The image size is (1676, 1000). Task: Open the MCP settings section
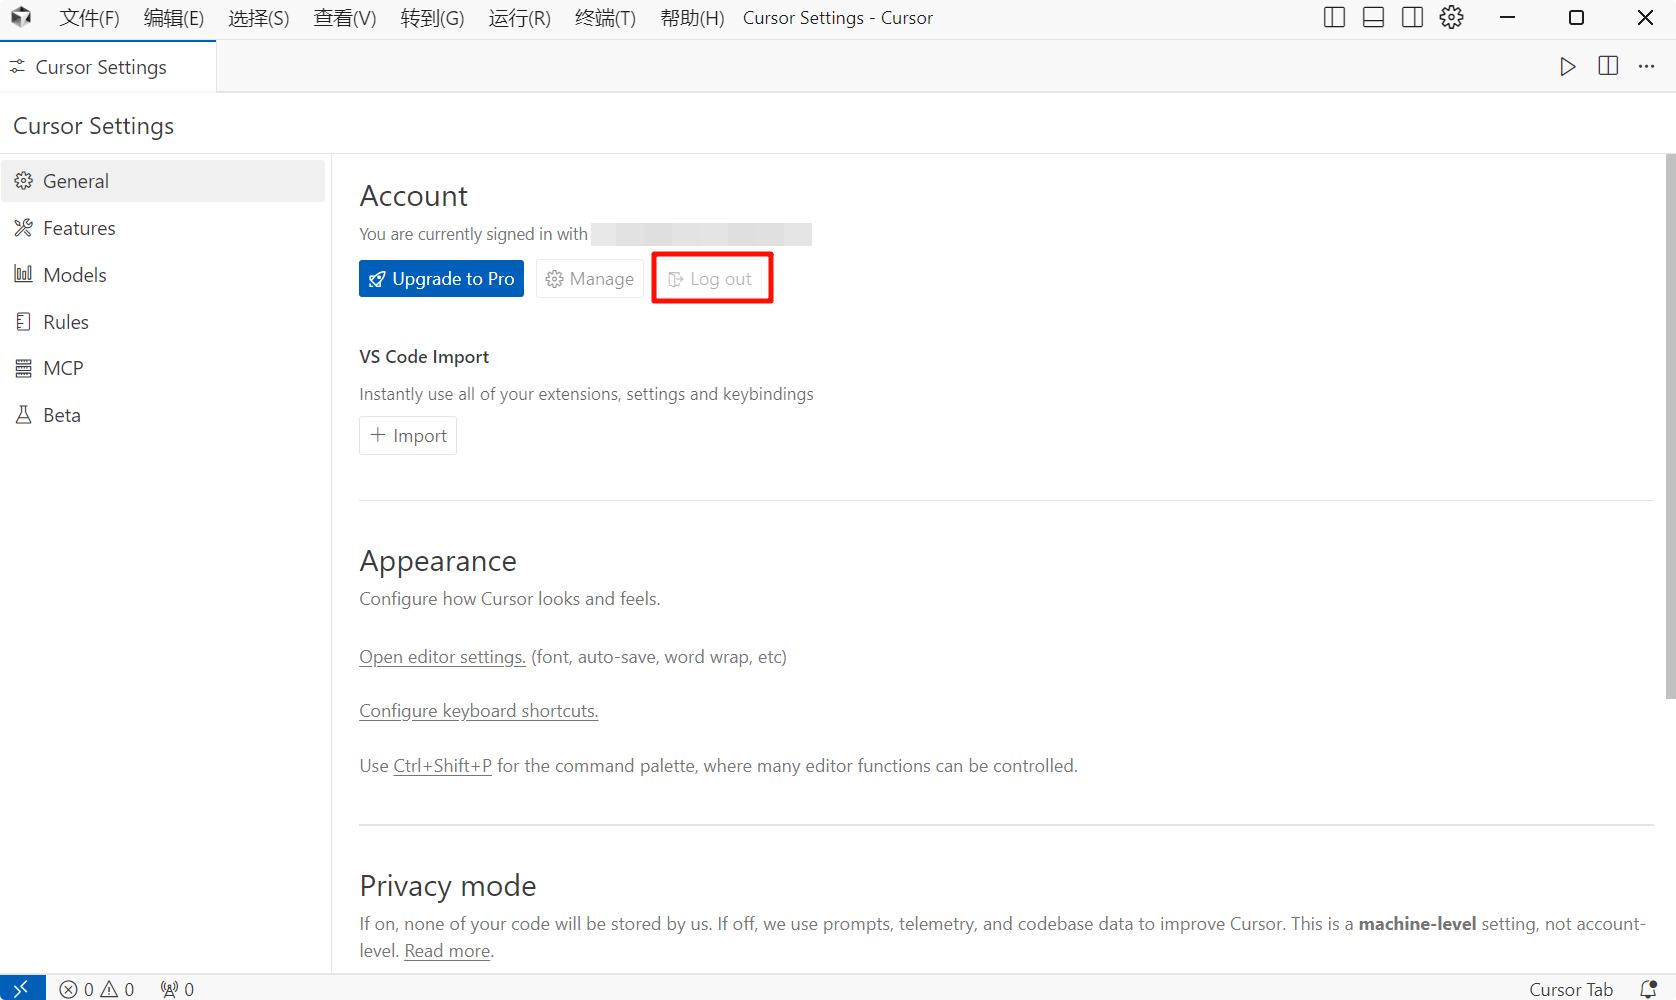163,368
